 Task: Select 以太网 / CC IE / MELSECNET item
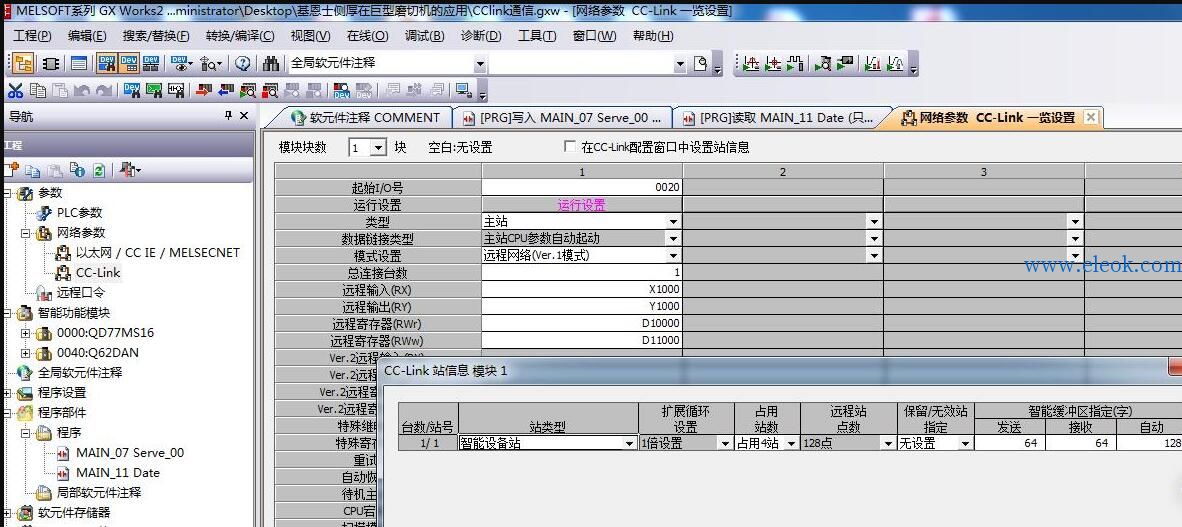point(158,253)
